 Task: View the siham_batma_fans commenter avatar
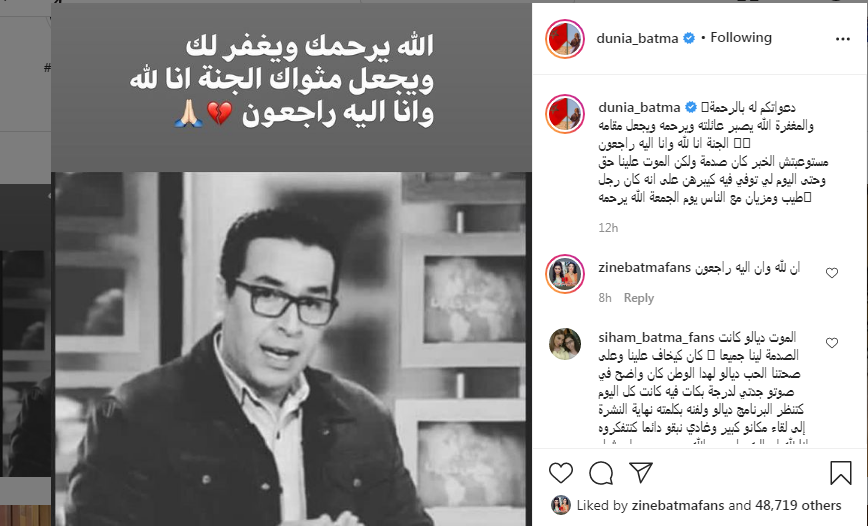click(x=565, y=344)
